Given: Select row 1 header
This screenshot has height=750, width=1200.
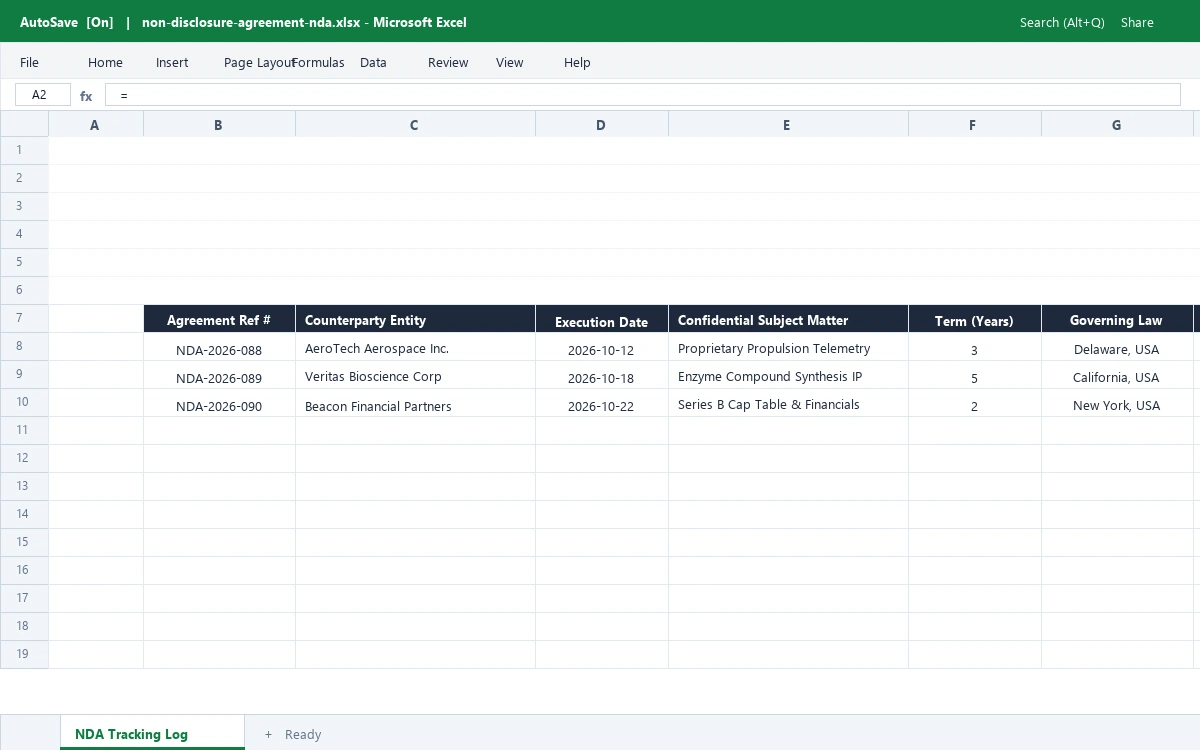Looking at the screenshot, I should pyautogui.click(x=24, y=150).
